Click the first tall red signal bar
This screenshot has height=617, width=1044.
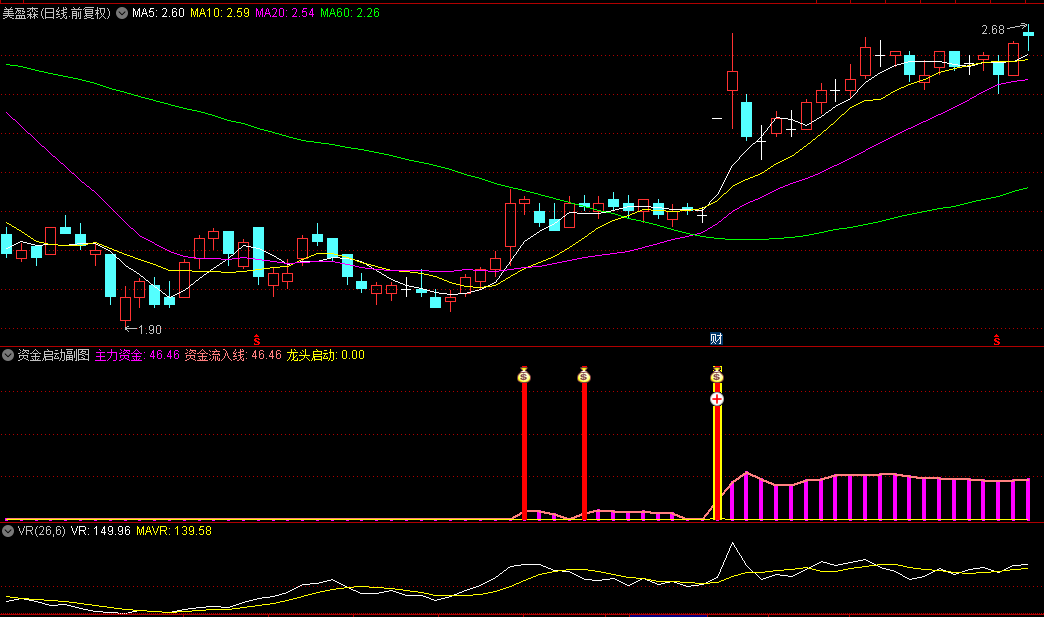524,451
